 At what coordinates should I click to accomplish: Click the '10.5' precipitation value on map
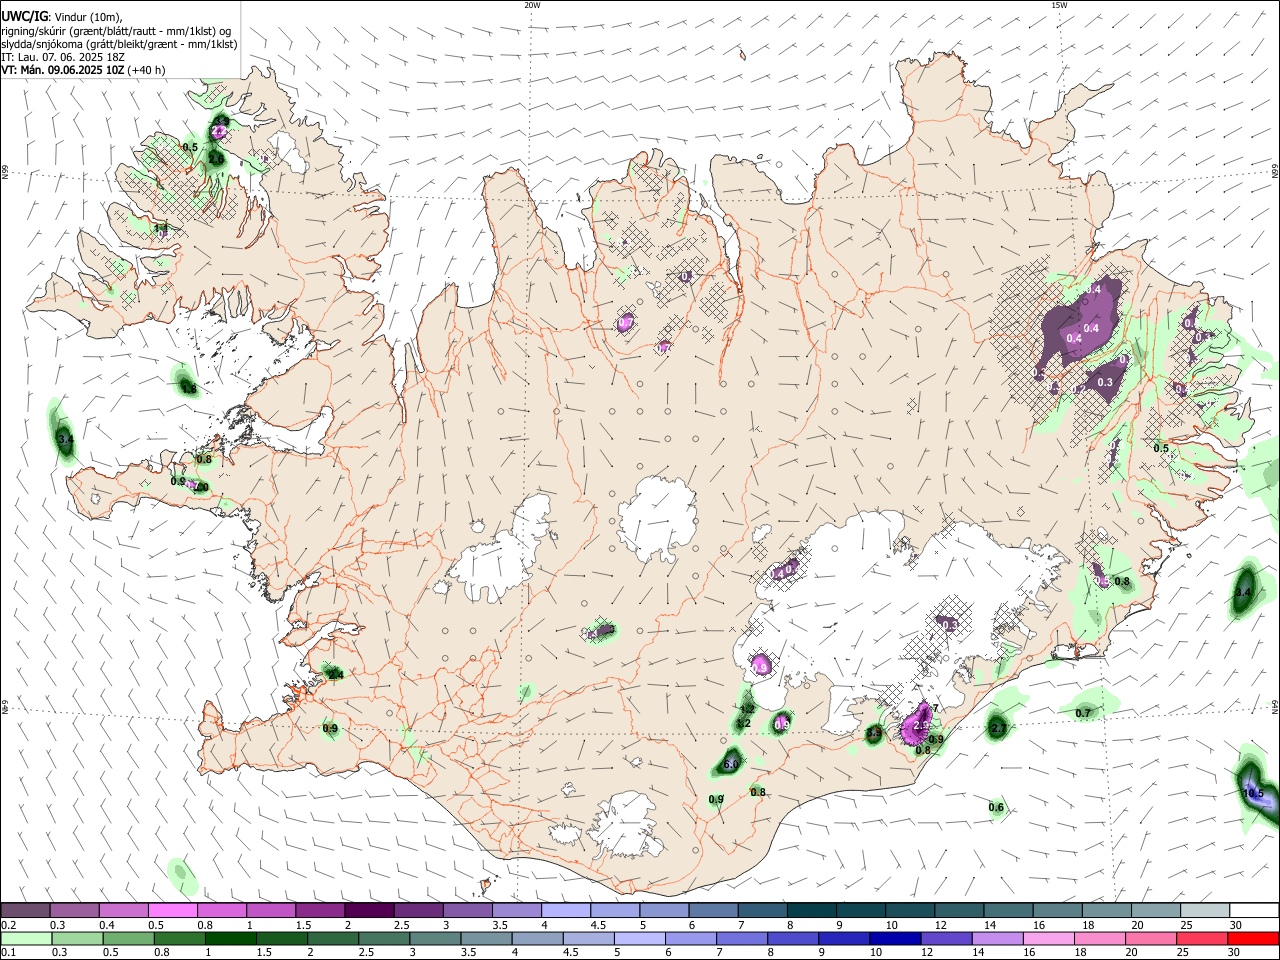(1253, 794)
